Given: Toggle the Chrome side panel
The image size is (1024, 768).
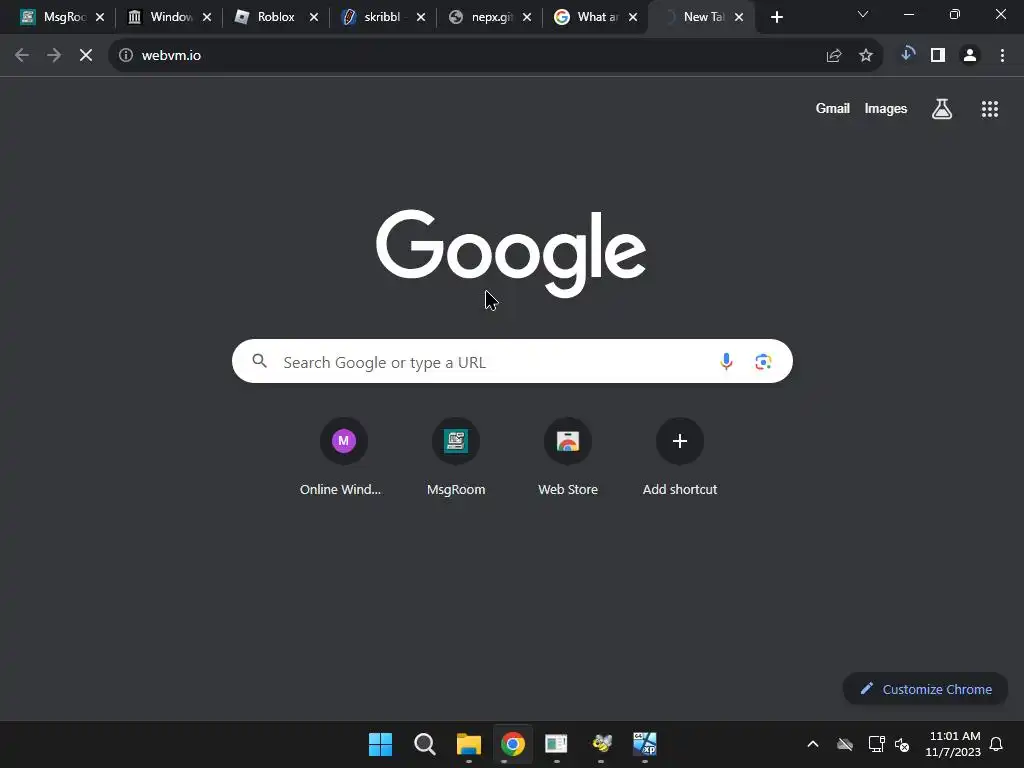Looking at the screenshot, I should pyautogui.click(x=938, y=56).
